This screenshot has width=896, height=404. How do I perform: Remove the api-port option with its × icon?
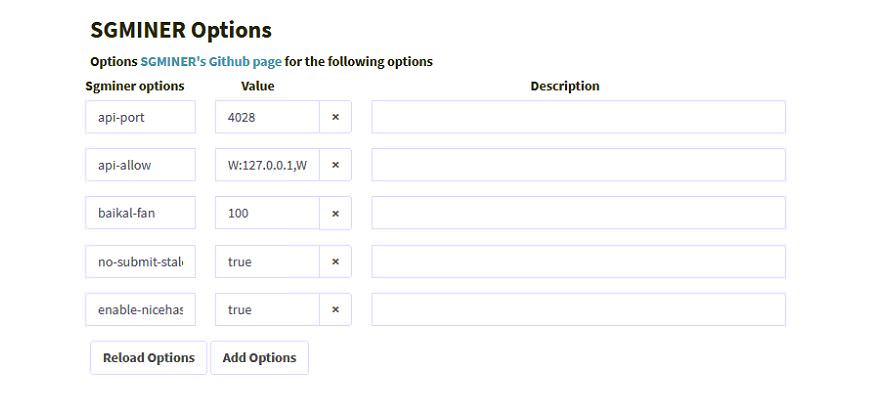[335, 117]
